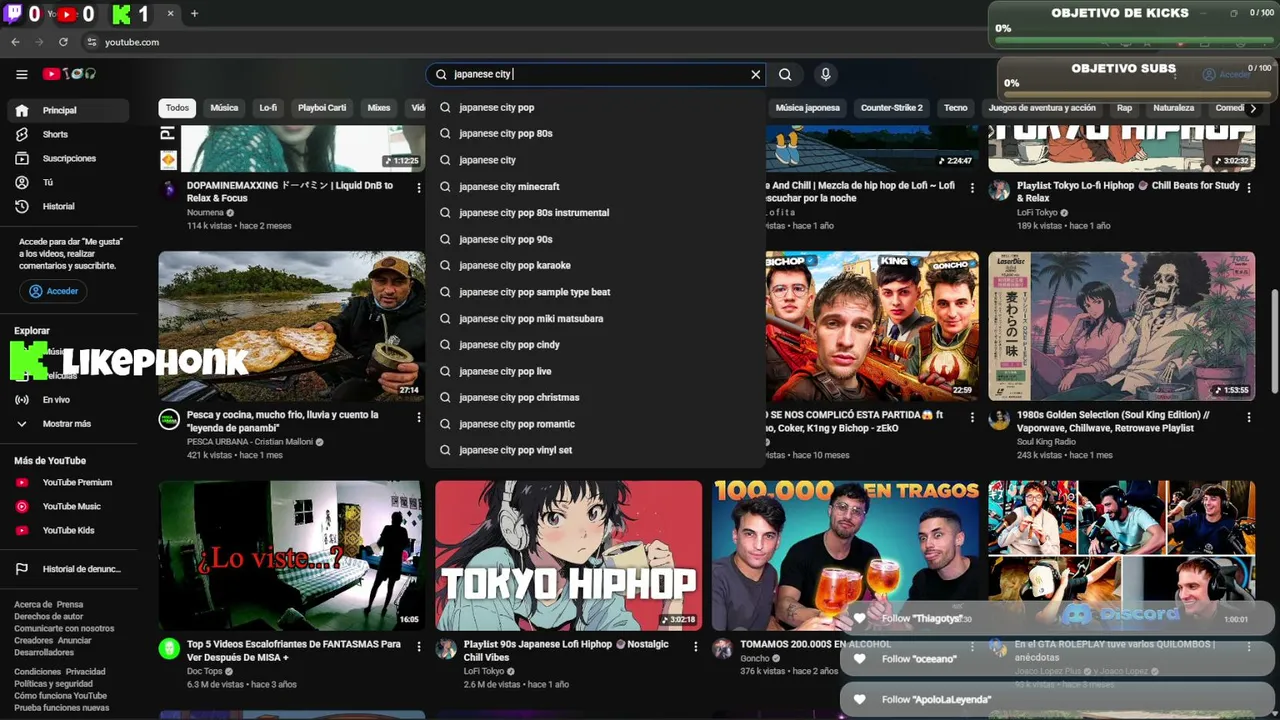
Task: Open site information icon beside youtube.com
Action: tap(91, 42)
